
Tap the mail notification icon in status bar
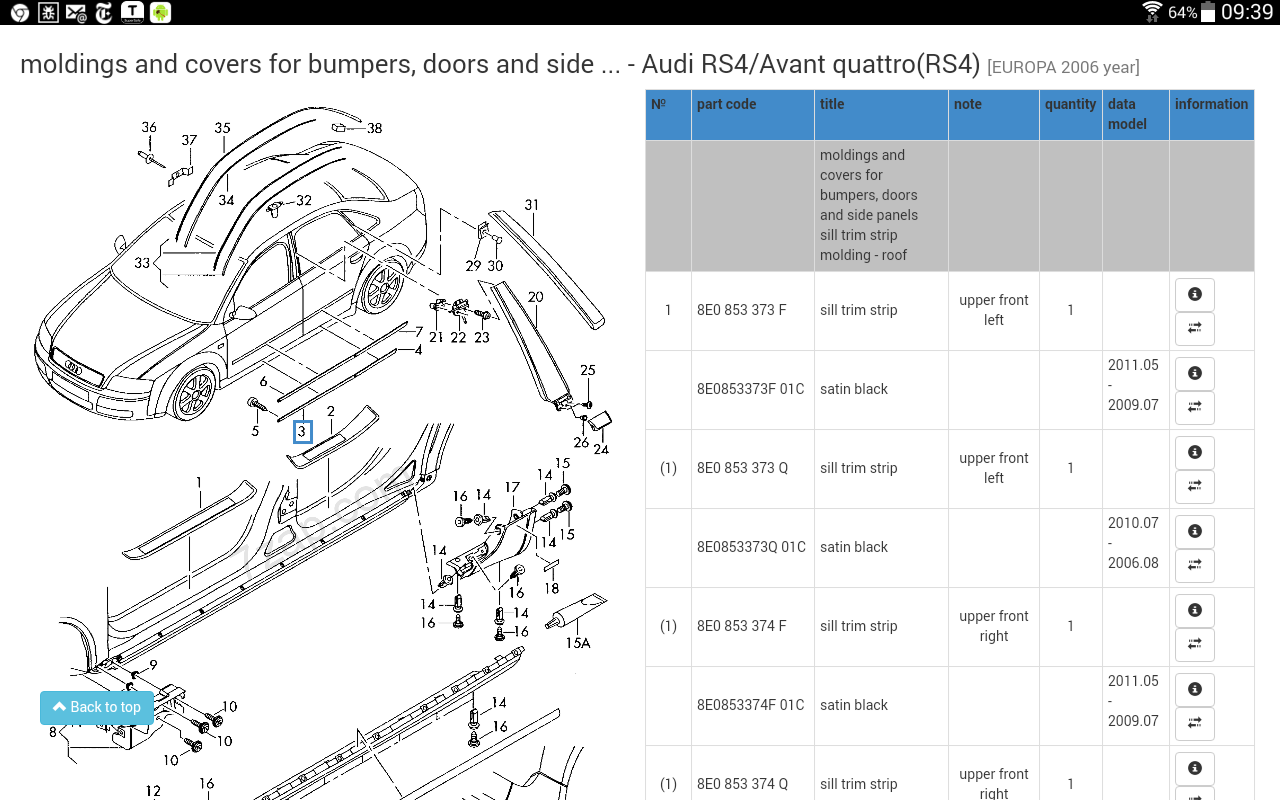(x=75, y=12)
